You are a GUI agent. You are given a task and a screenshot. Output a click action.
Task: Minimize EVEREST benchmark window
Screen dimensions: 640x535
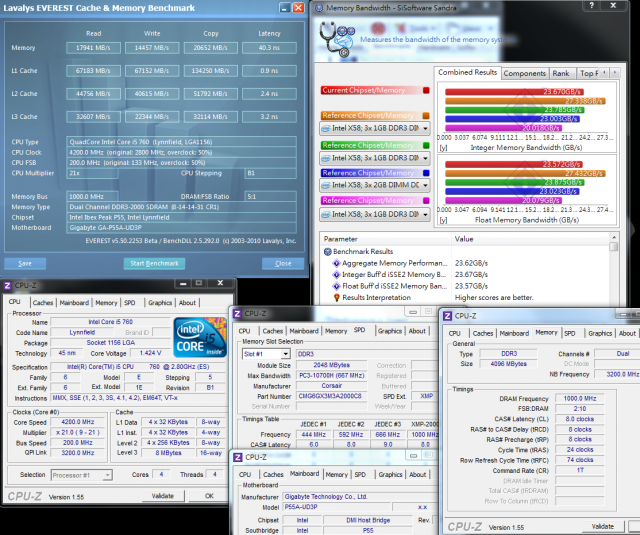pos(285,7)
